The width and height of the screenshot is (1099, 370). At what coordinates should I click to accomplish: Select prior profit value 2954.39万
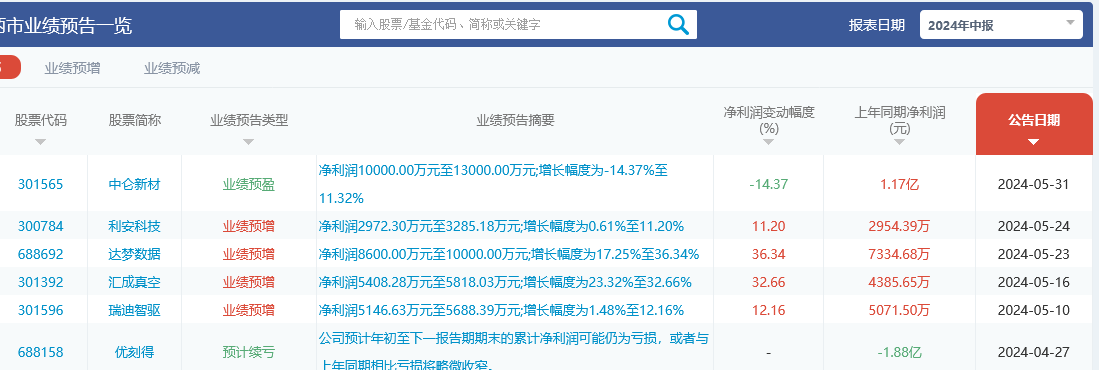(900, 226)
